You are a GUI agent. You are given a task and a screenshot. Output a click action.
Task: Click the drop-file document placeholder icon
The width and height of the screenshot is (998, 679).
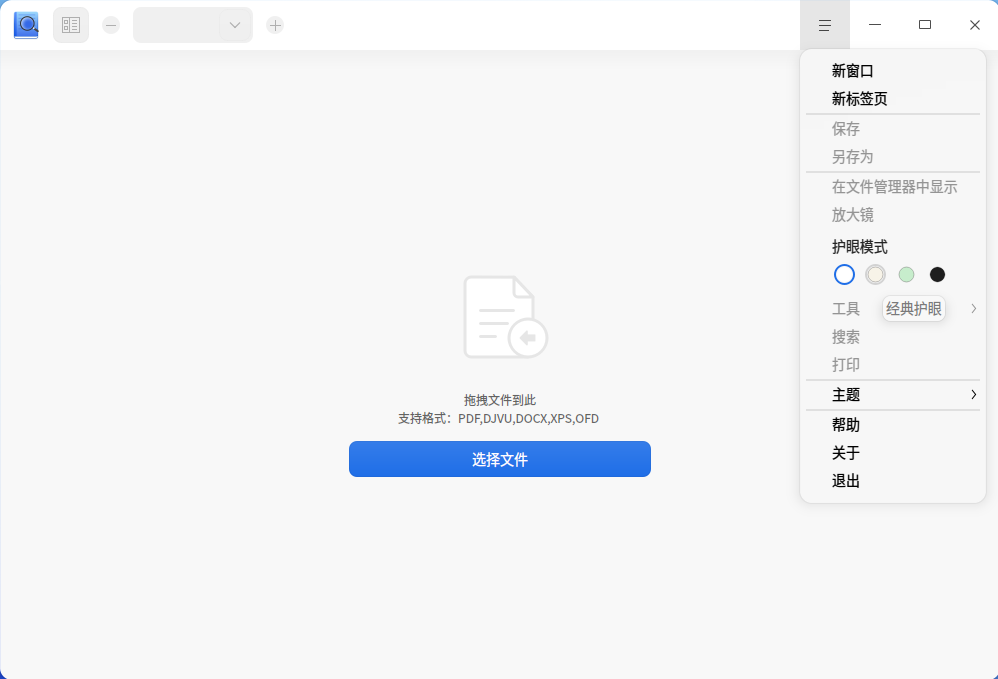click(505, 317)
